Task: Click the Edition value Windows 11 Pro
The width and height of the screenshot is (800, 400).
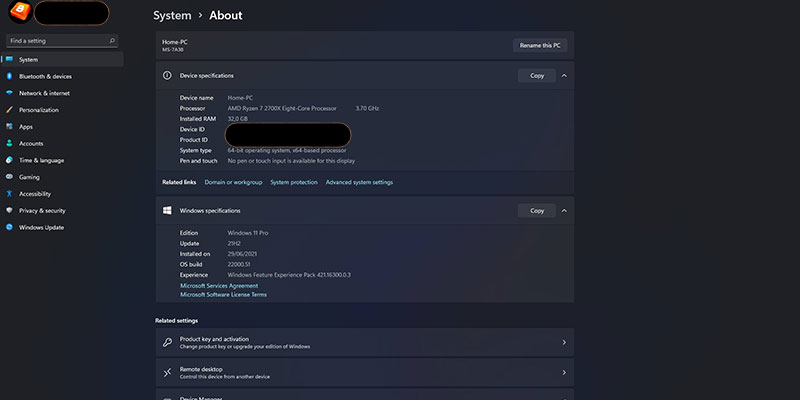Action: tap(247, 233)
